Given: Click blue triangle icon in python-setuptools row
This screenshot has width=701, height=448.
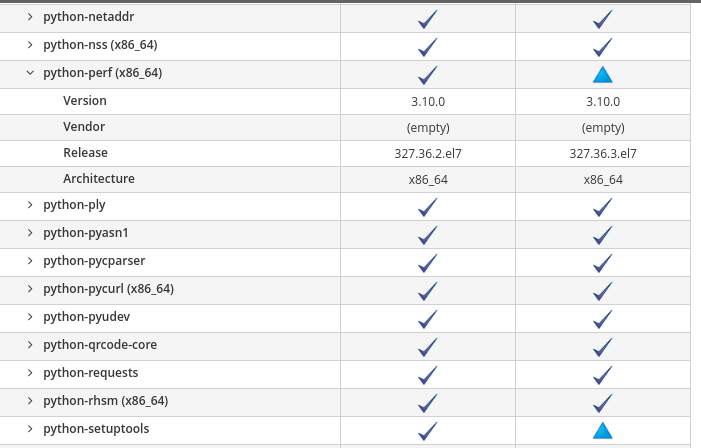Looking at the screenshot, I should [x=603, y=431].
